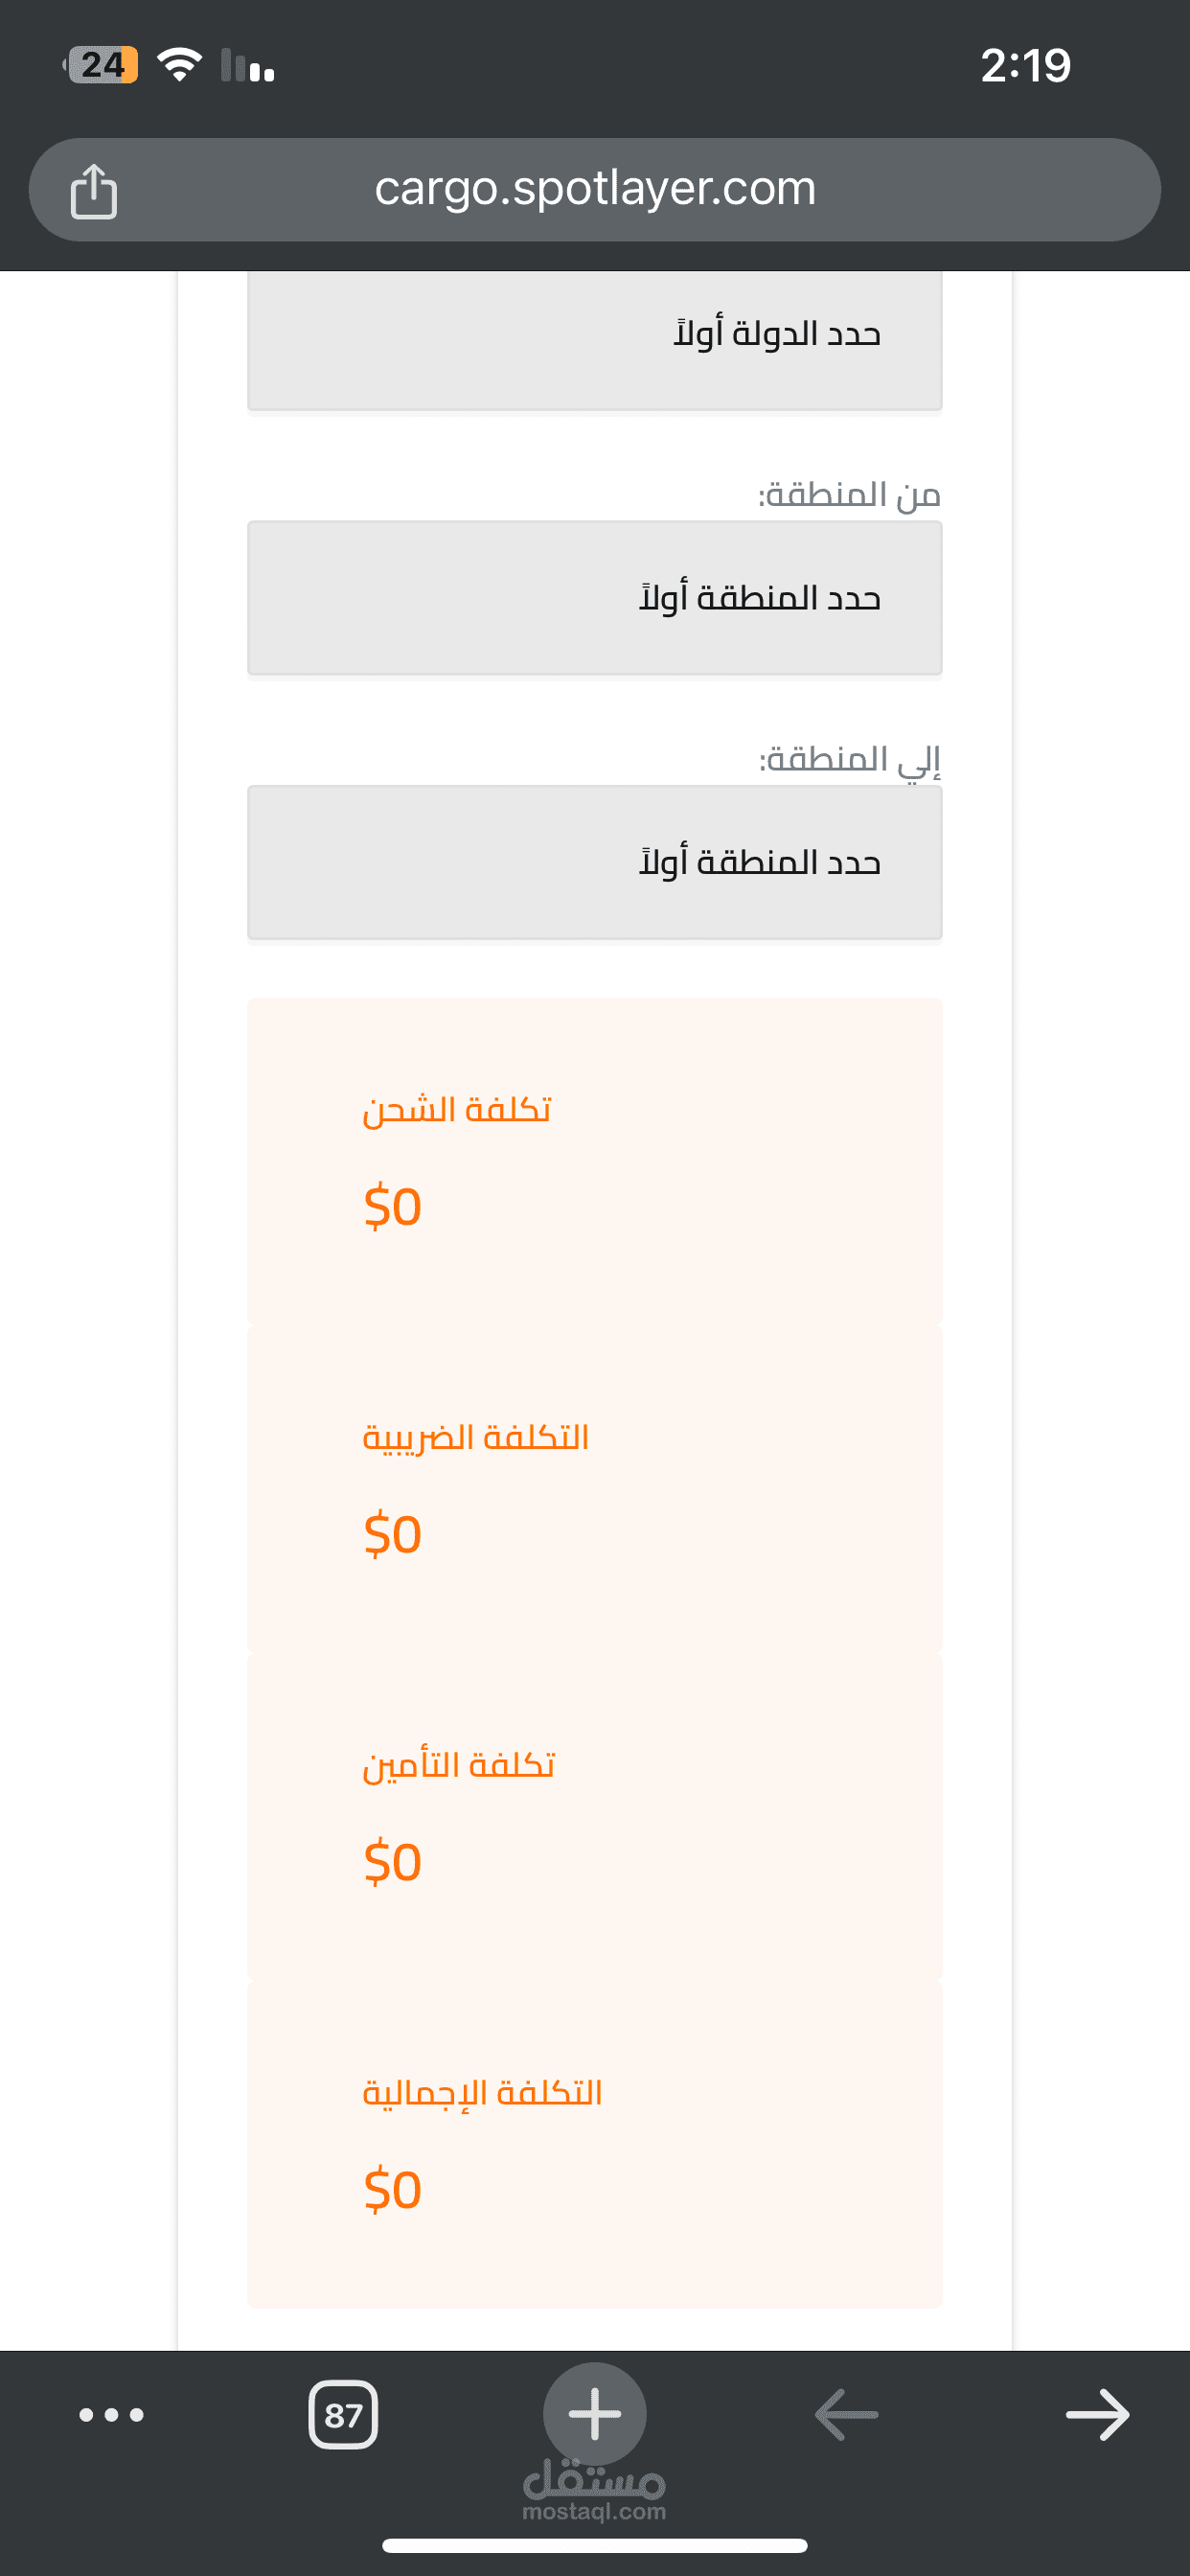Screen dimensions: 1190x2576
Task: Tap the cellular signal bars icon
Action: coord(247,66)
